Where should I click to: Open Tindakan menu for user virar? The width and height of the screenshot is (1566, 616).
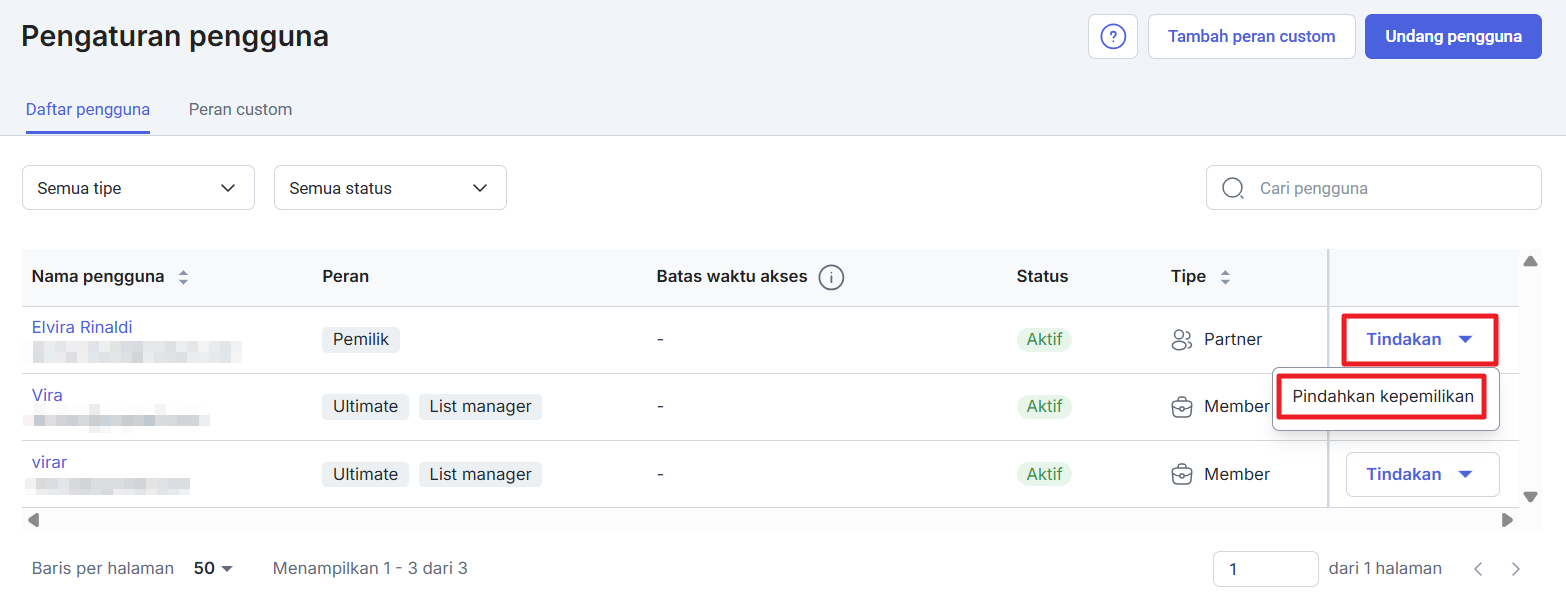click(1422, 474)
